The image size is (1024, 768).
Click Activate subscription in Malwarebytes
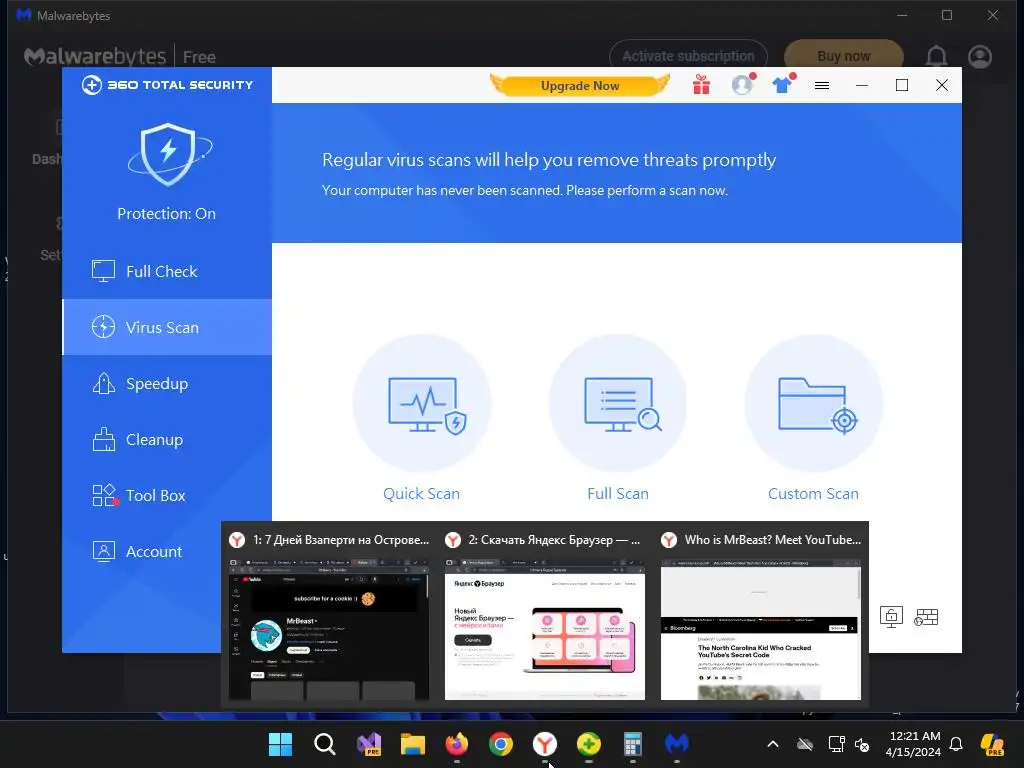coord(688,57)
